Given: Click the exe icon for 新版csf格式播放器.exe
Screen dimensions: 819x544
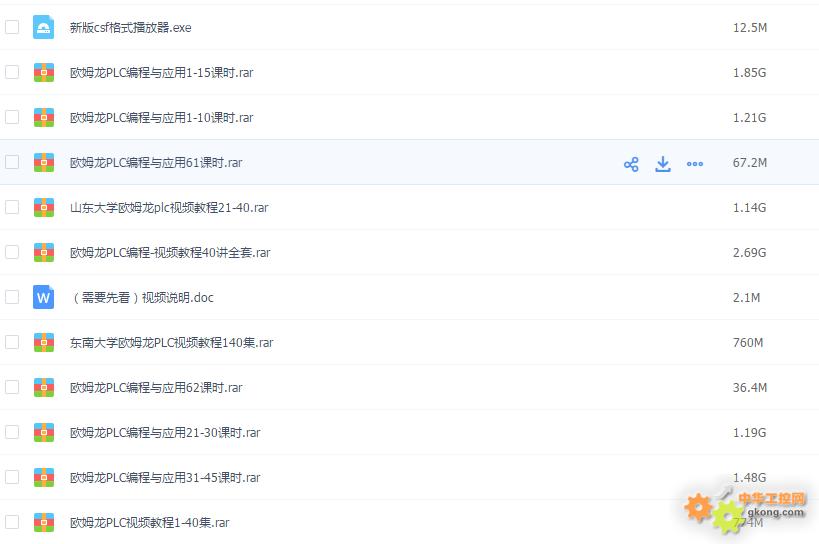Looking at the screenshot, I should pyautogui.click(x=43, y=27).
